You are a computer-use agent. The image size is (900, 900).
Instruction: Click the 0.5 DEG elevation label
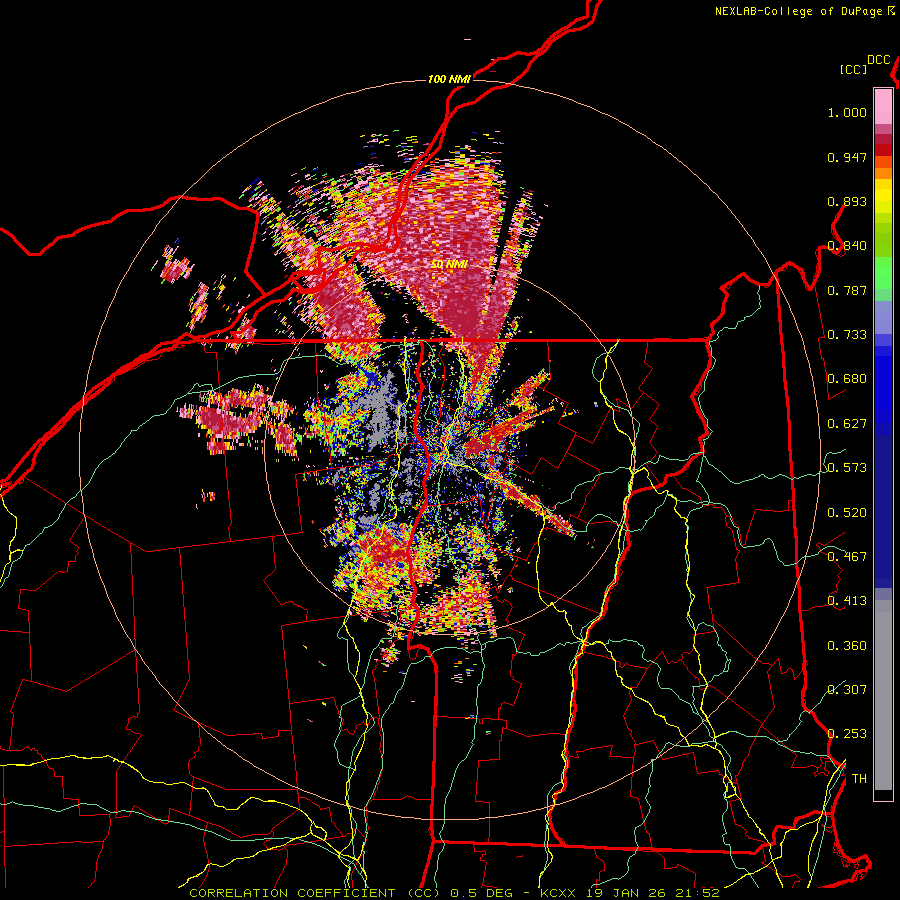pyautogui.click(x=482, y=893)
